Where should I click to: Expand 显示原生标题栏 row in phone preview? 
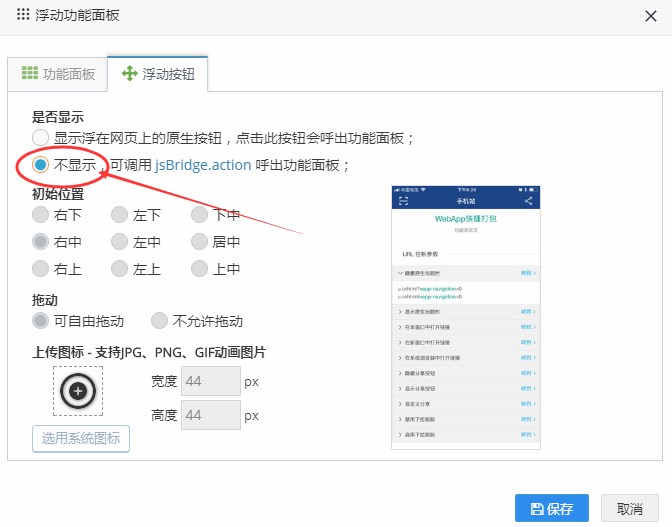tap(466, 311)
